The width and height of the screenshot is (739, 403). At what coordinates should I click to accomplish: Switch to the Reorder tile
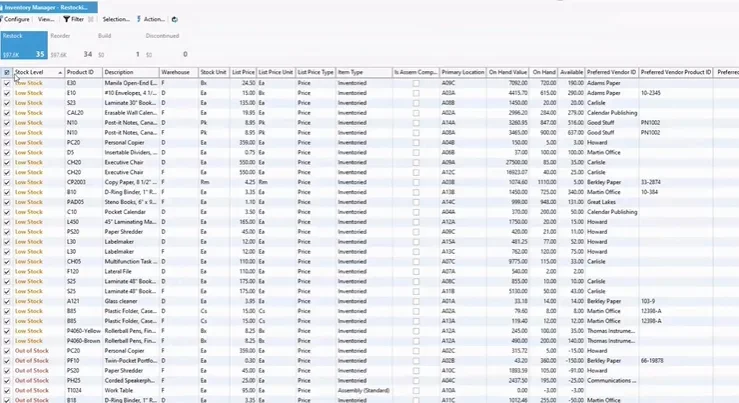pyautogui.click(x=71, y=45)
